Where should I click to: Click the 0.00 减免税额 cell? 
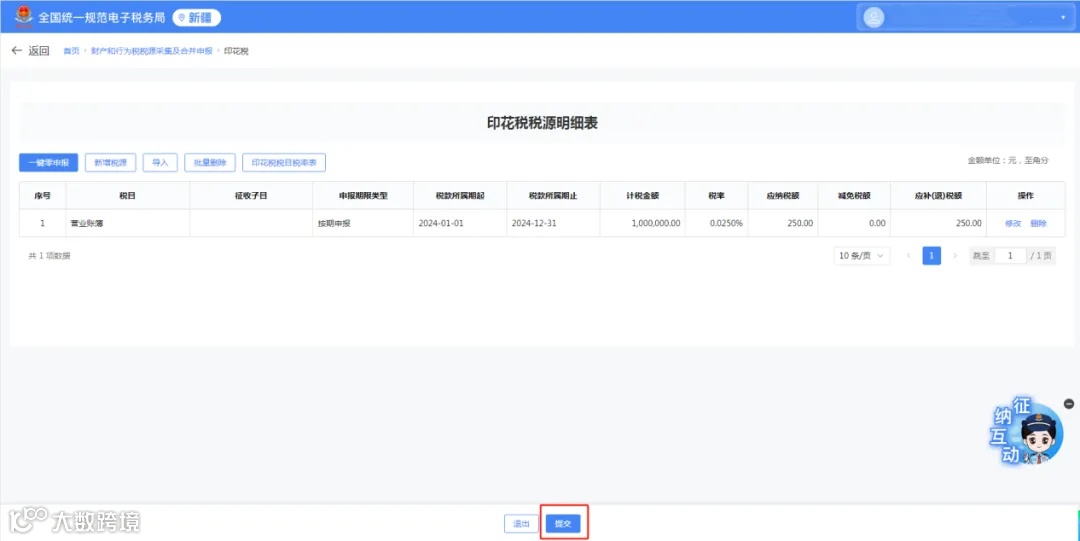(854, 223)
